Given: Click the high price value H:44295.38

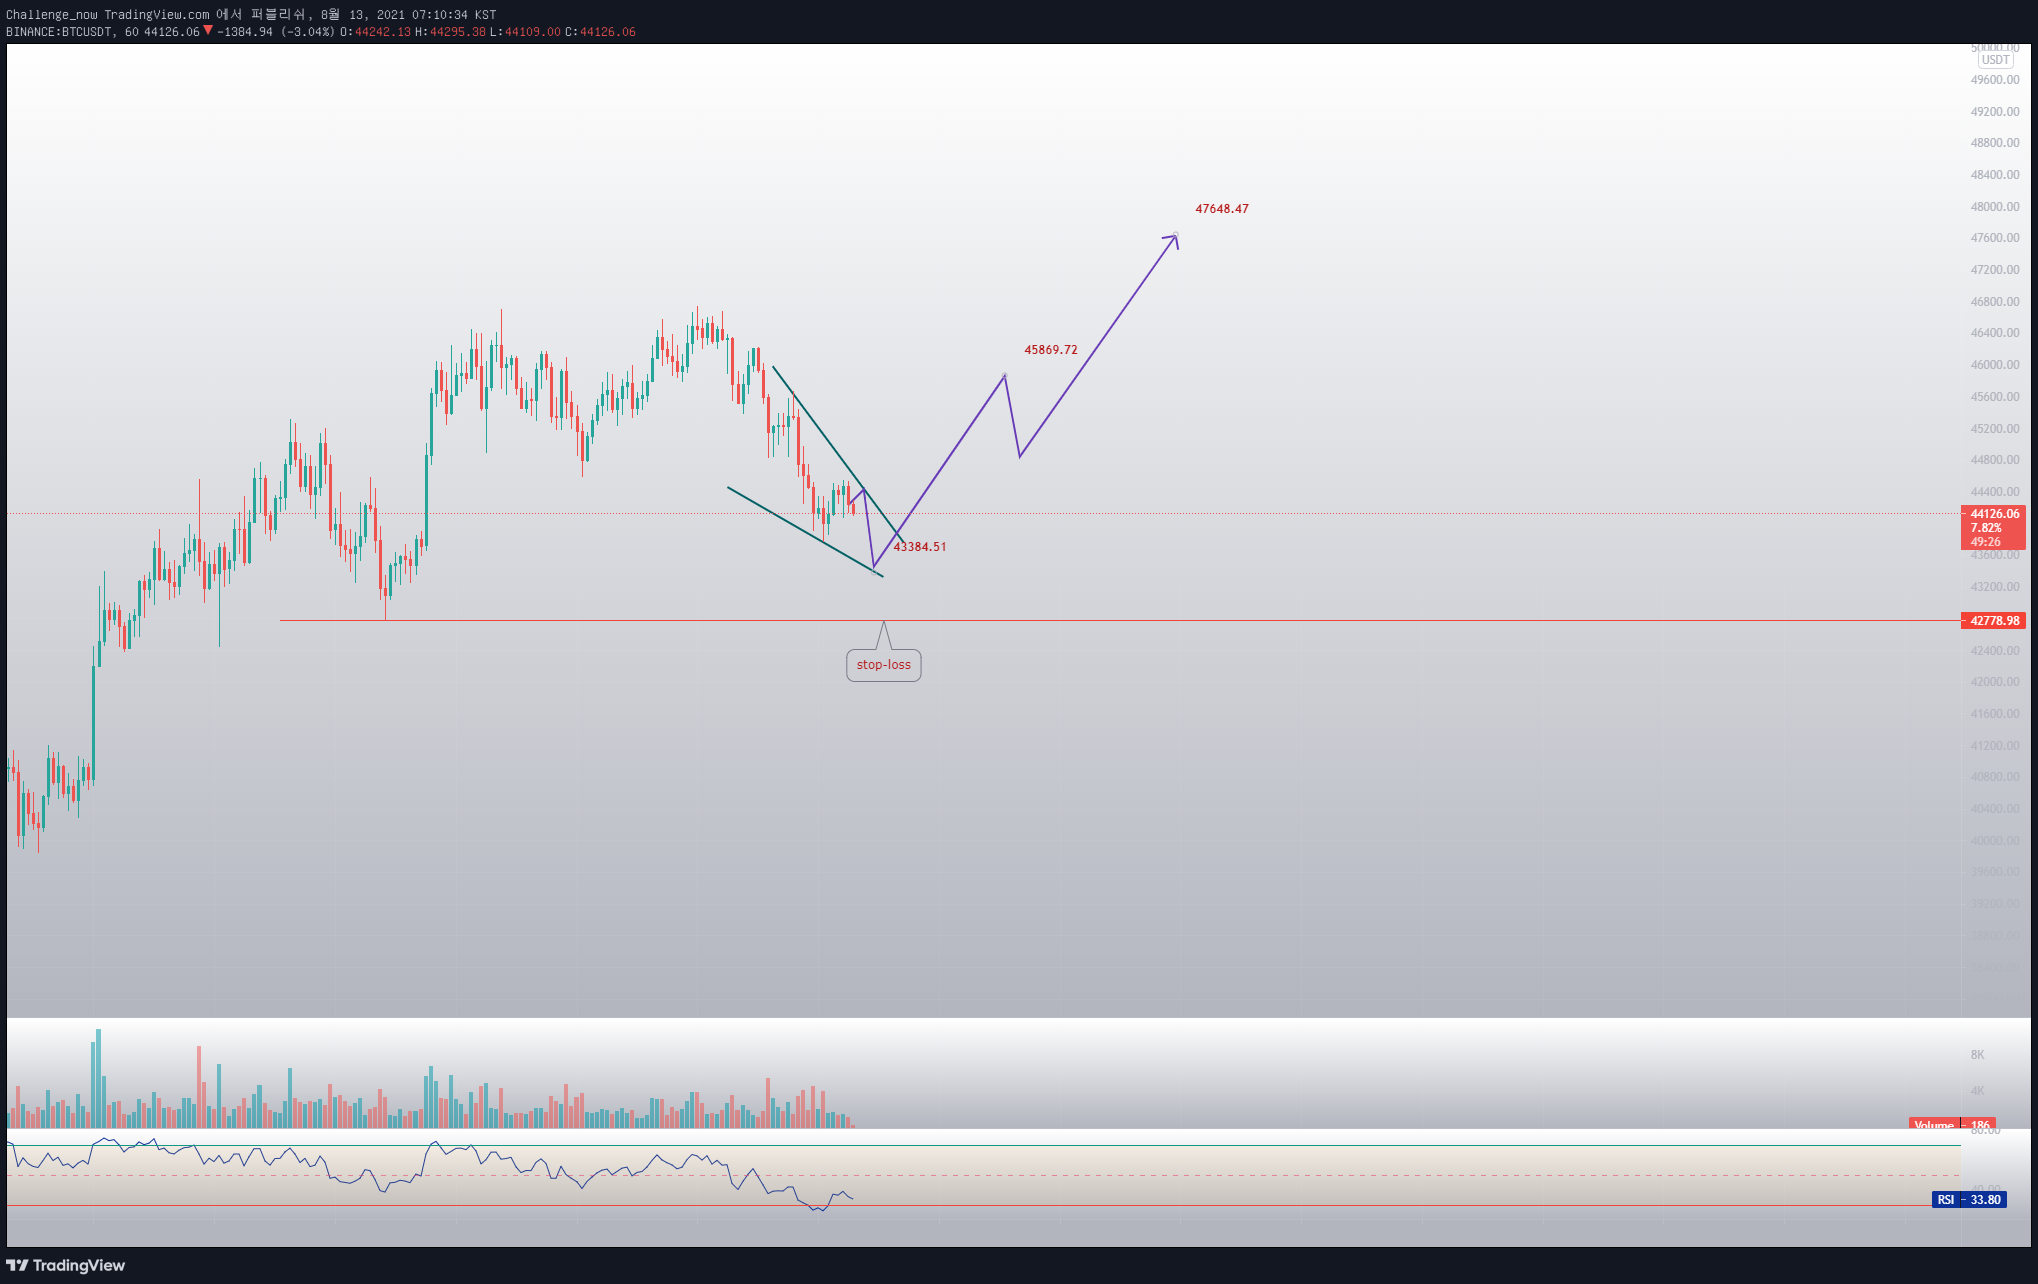Looking at the screenshot, I should click(451, 32).
